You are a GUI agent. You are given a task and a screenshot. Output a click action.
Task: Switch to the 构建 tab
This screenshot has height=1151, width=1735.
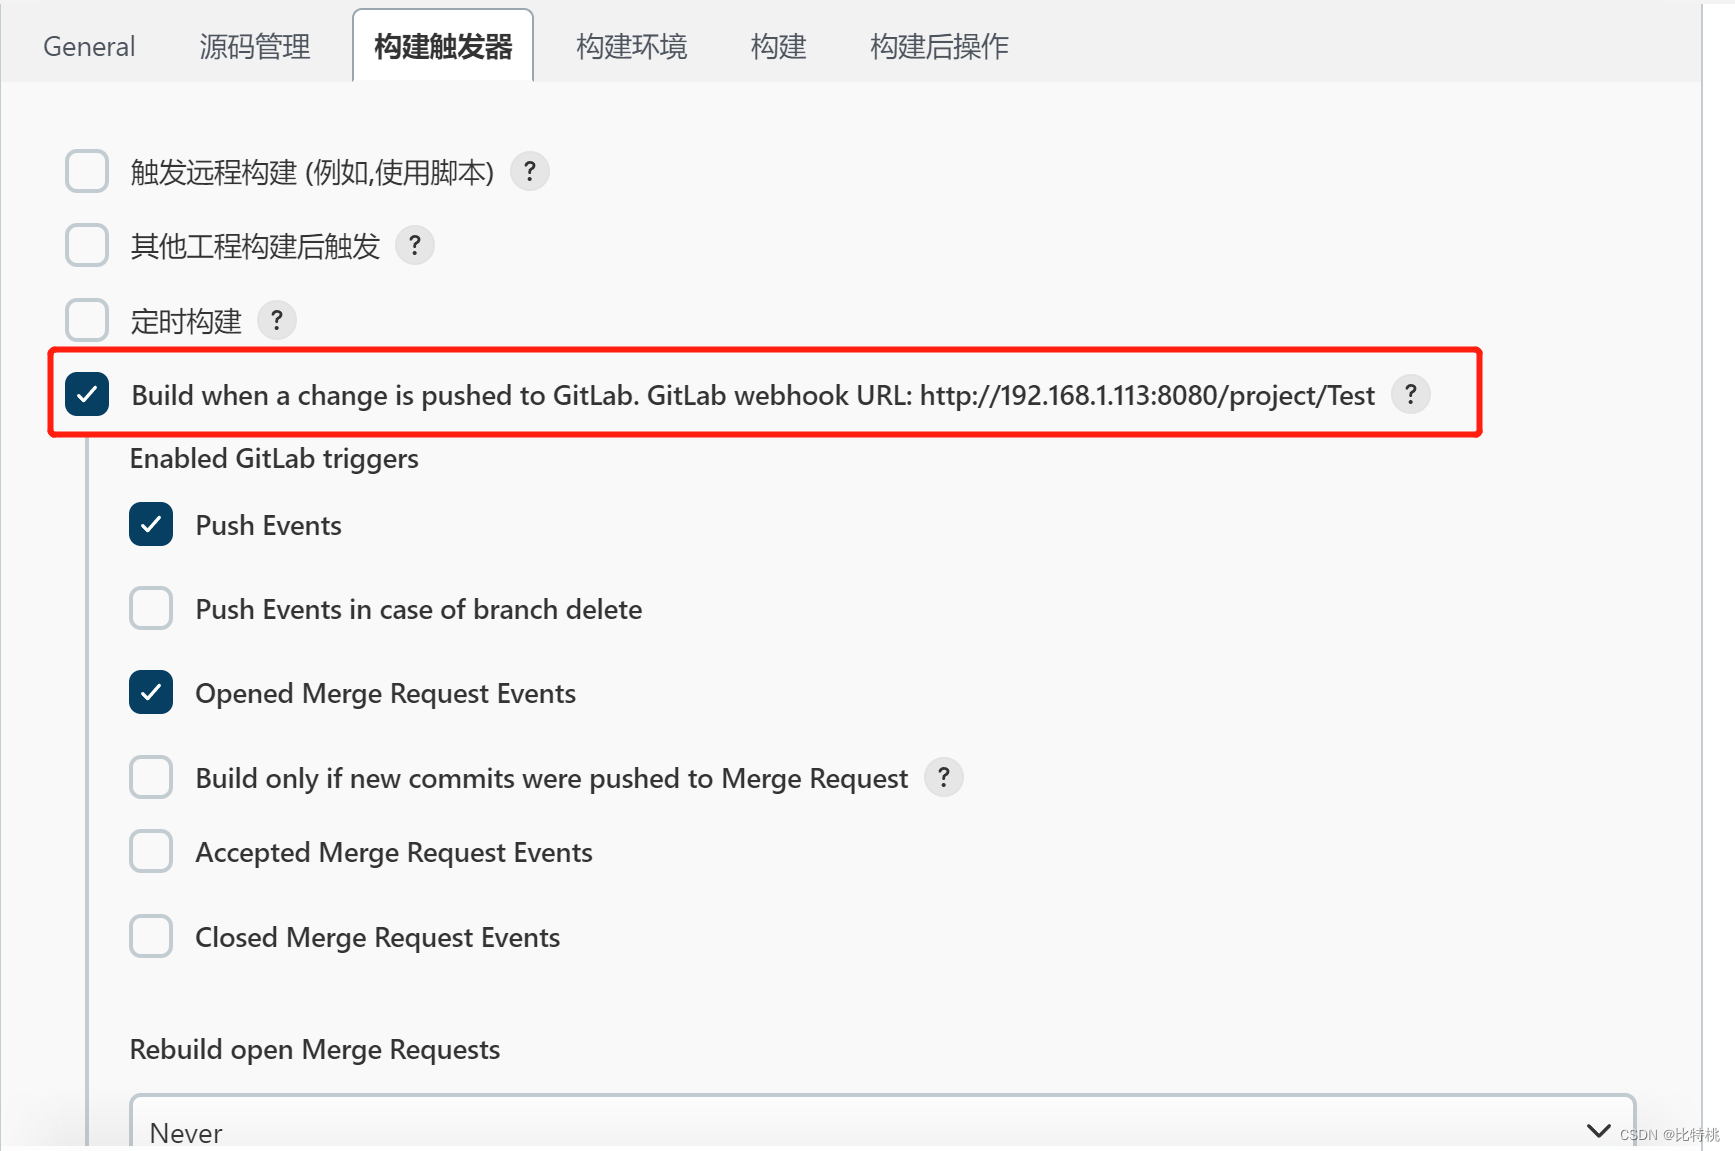(x=778, y=46)
